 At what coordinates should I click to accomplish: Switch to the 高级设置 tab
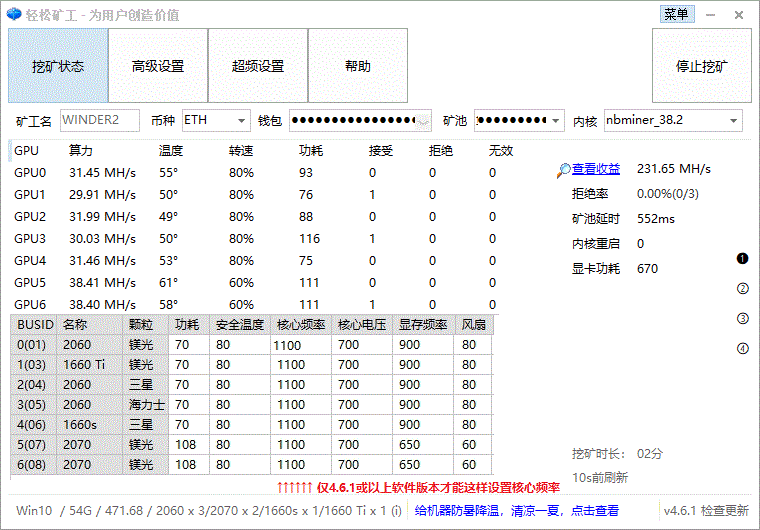(x=158, y=66)
